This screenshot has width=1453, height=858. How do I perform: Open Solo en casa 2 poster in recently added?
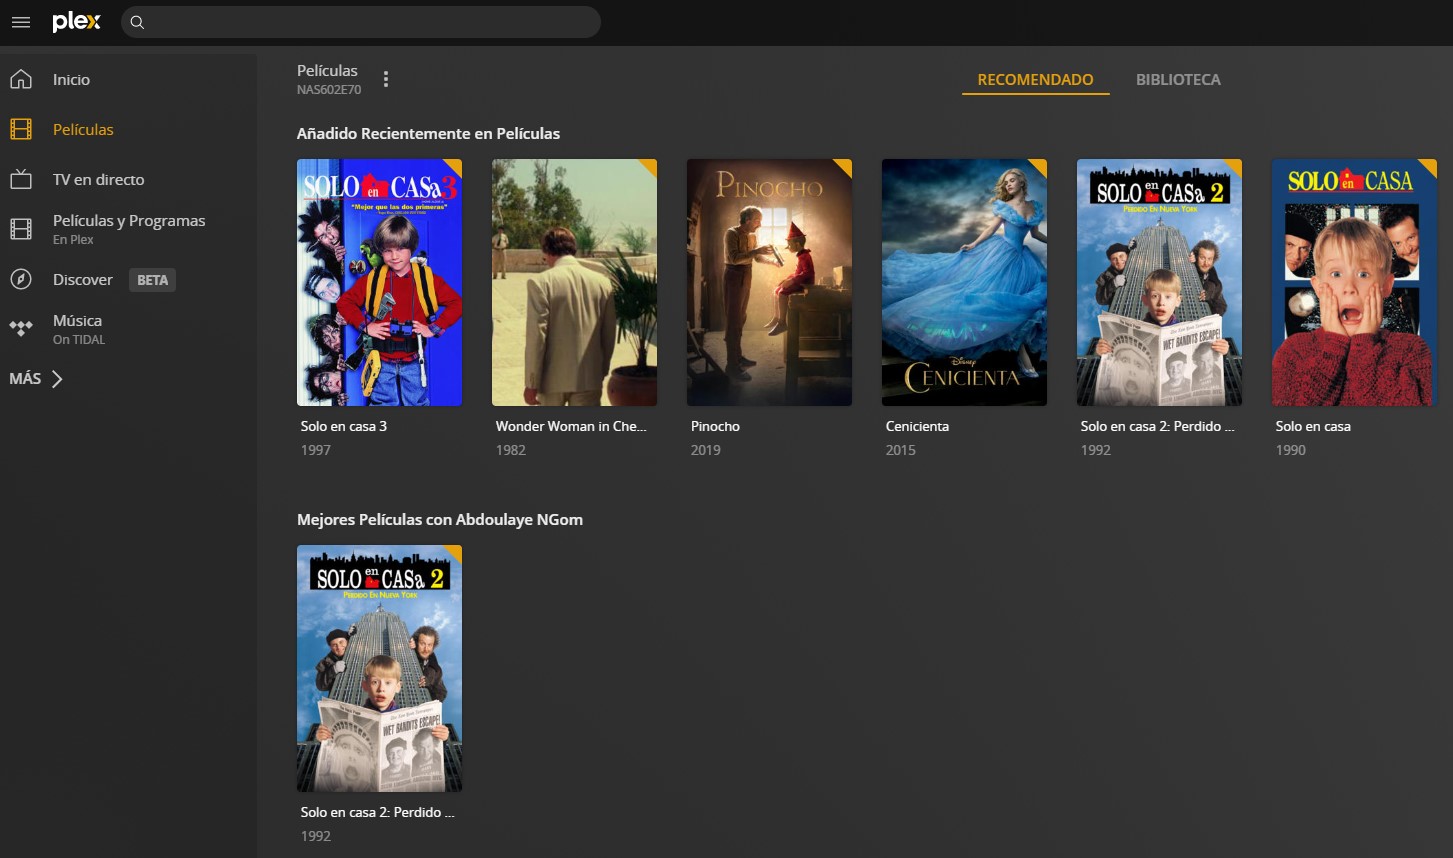pos(1159,282)
